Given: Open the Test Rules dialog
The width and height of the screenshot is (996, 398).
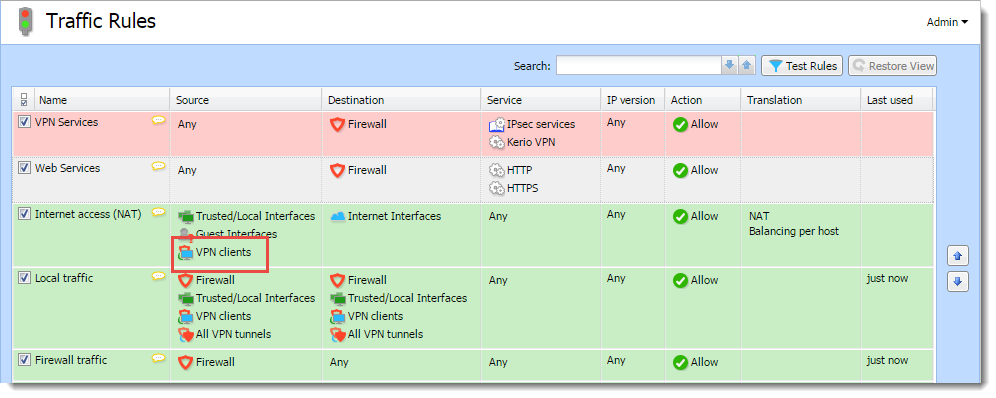Looking at the screenshot, I should click(802, 65).
